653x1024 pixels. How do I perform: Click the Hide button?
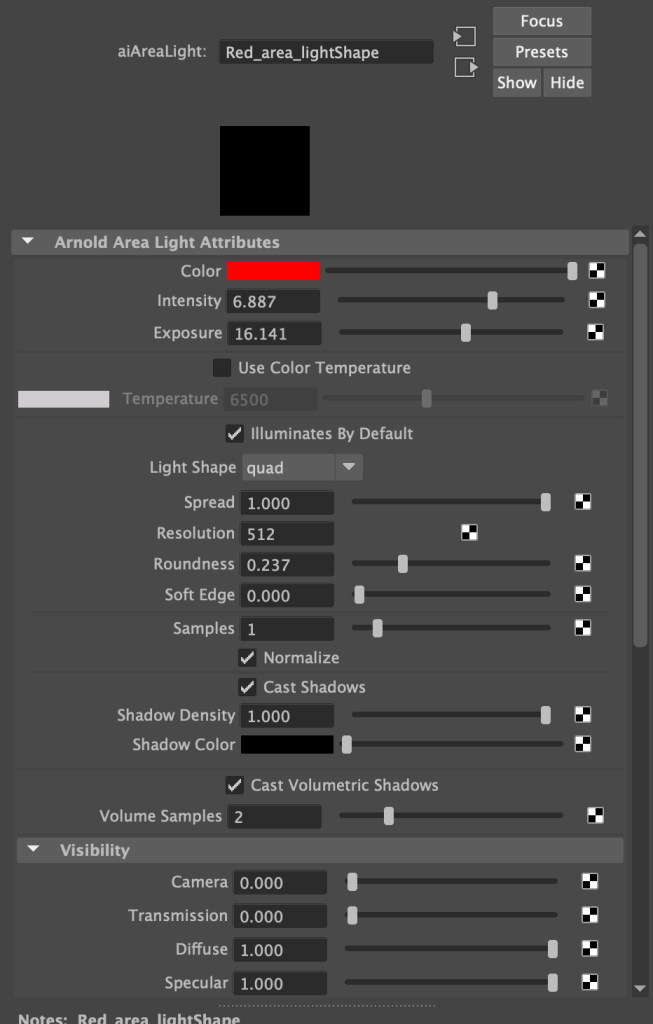(567, 83)
